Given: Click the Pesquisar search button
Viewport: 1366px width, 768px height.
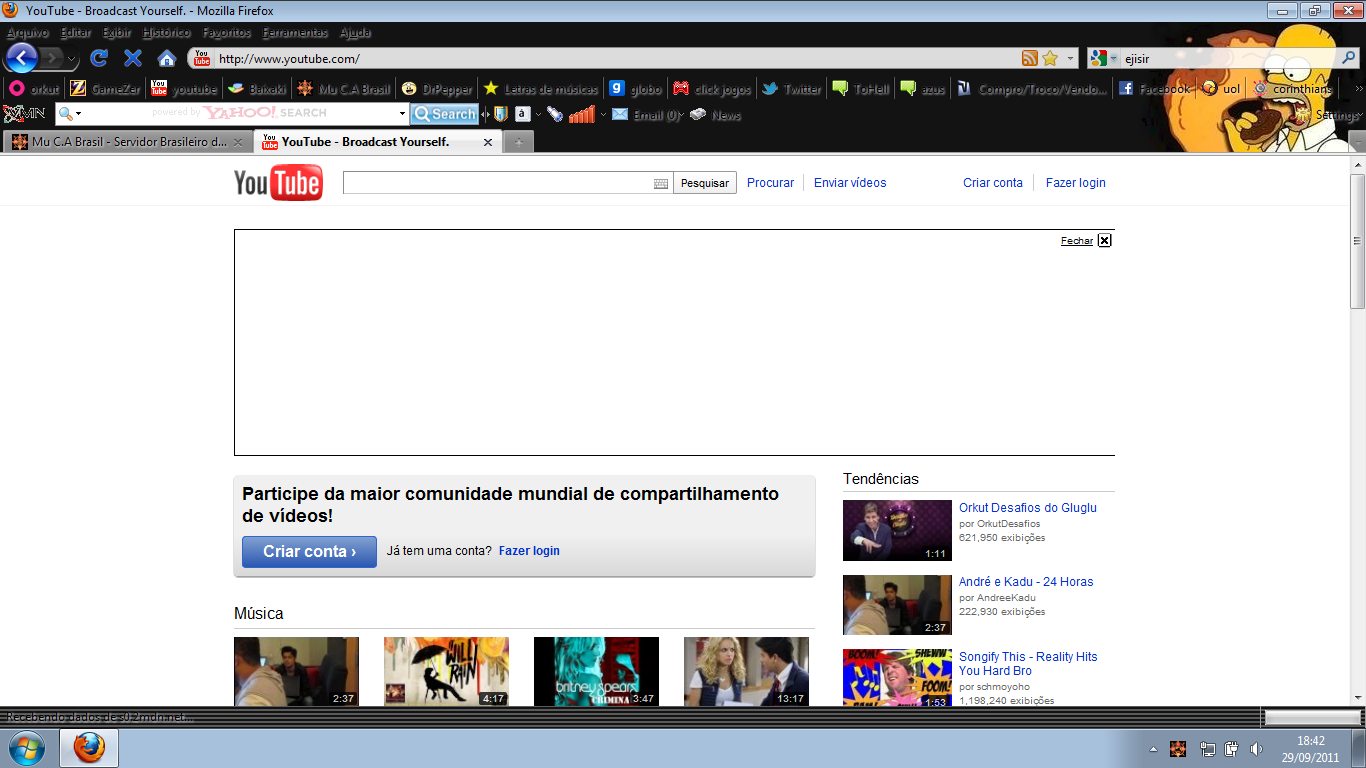Looking at the screenshot, I should click(704, 183).
